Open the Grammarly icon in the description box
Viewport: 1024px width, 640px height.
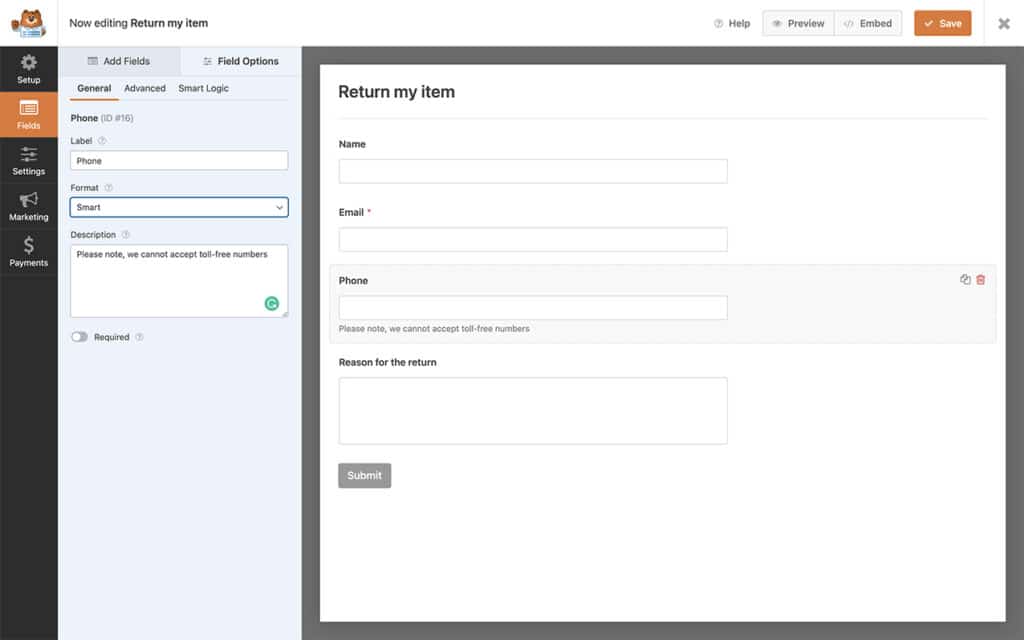coord(271,303)
